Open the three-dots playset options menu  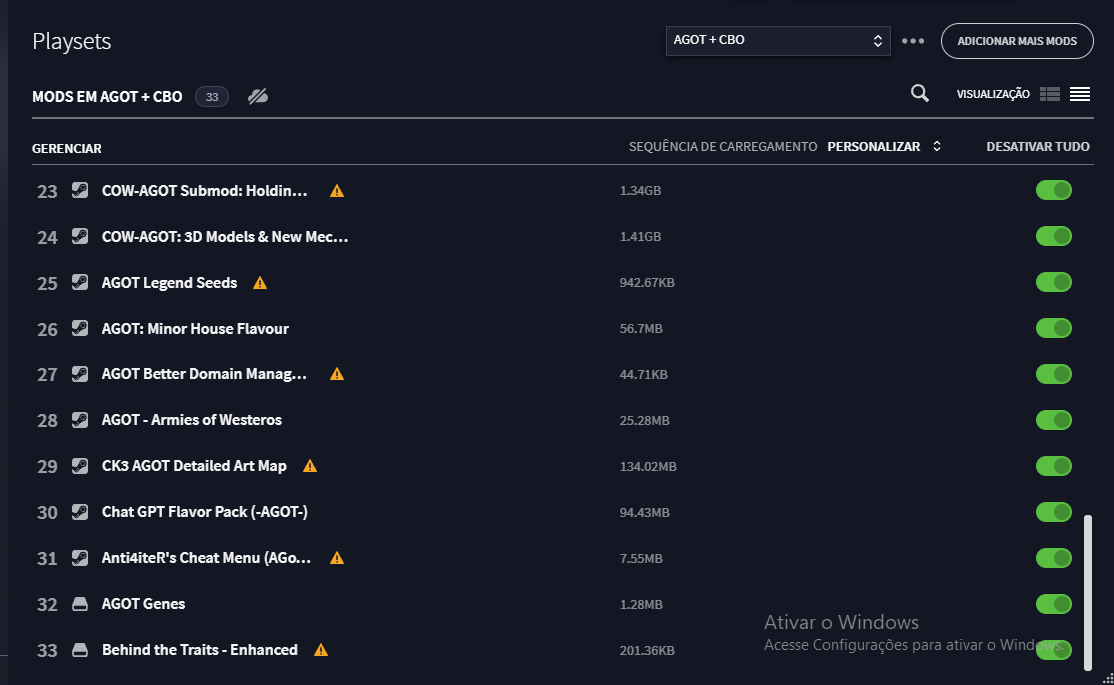(913, 41)
